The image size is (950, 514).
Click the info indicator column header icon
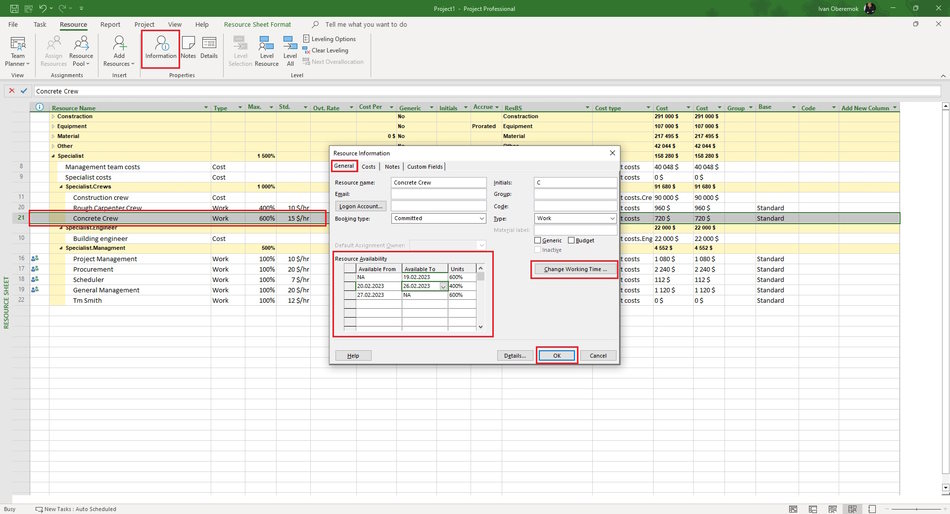click(x=39, y=107)
